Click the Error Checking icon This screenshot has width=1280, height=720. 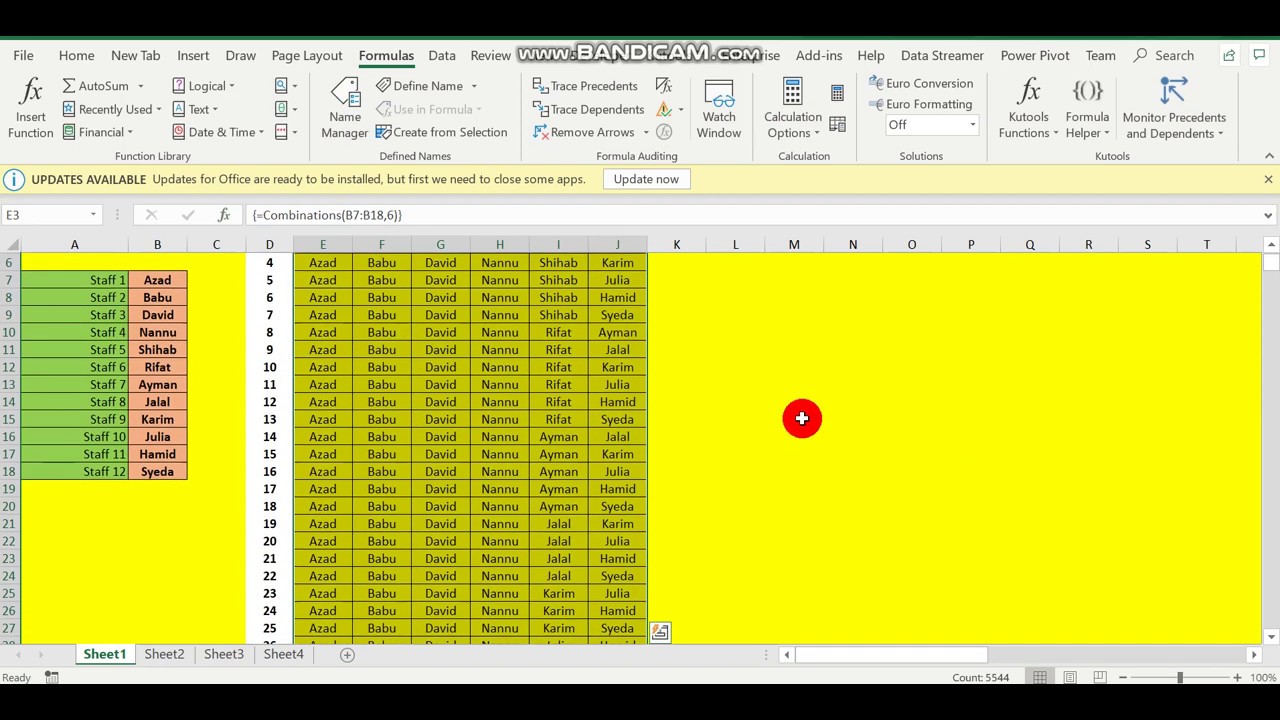664,109
